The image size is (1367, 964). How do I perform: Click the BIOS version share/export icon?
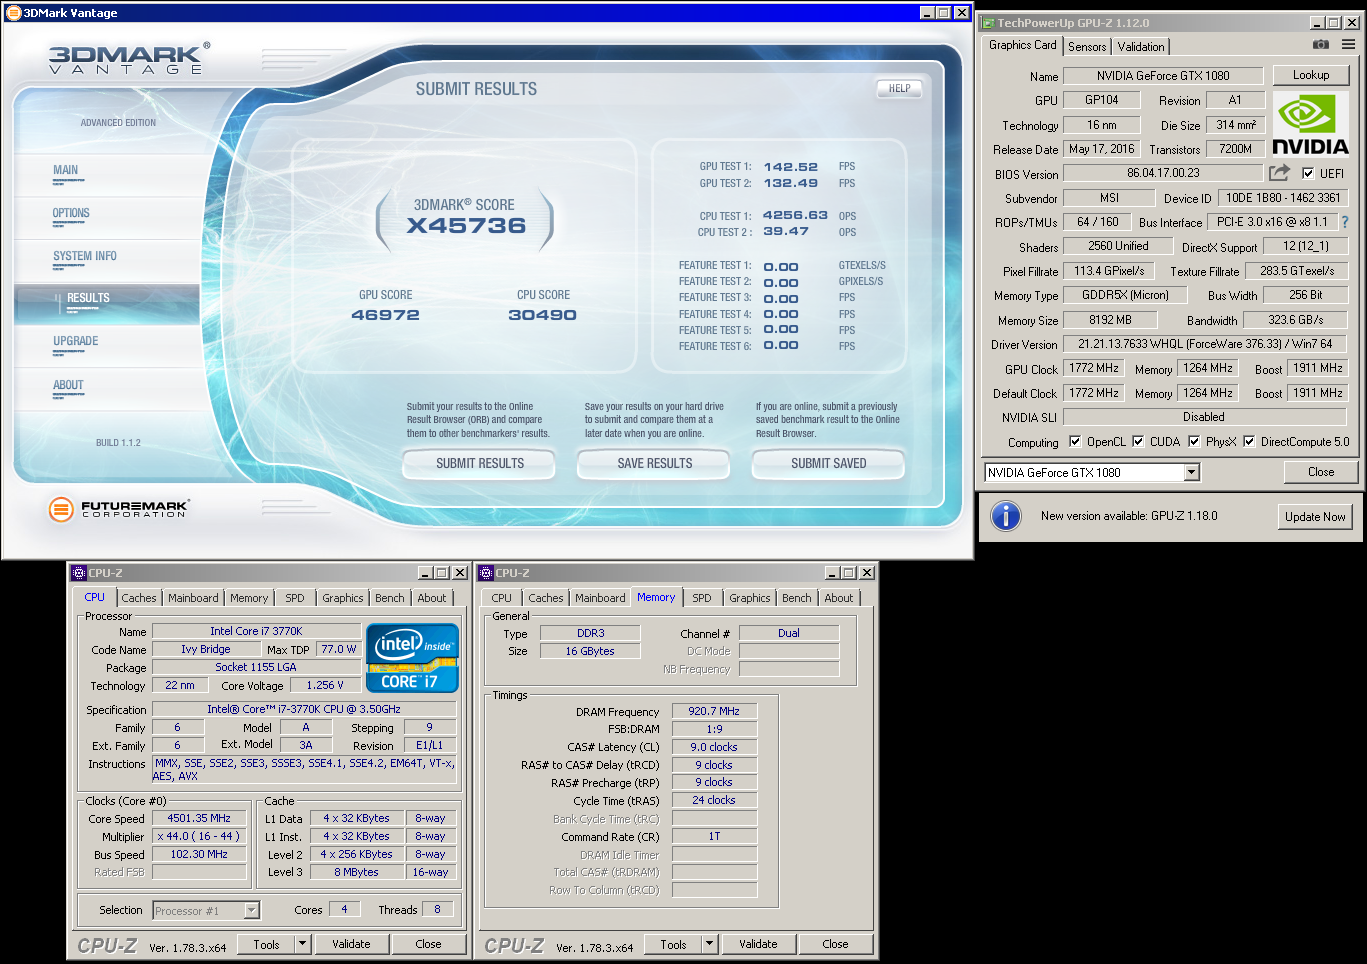click(1279, 173)
